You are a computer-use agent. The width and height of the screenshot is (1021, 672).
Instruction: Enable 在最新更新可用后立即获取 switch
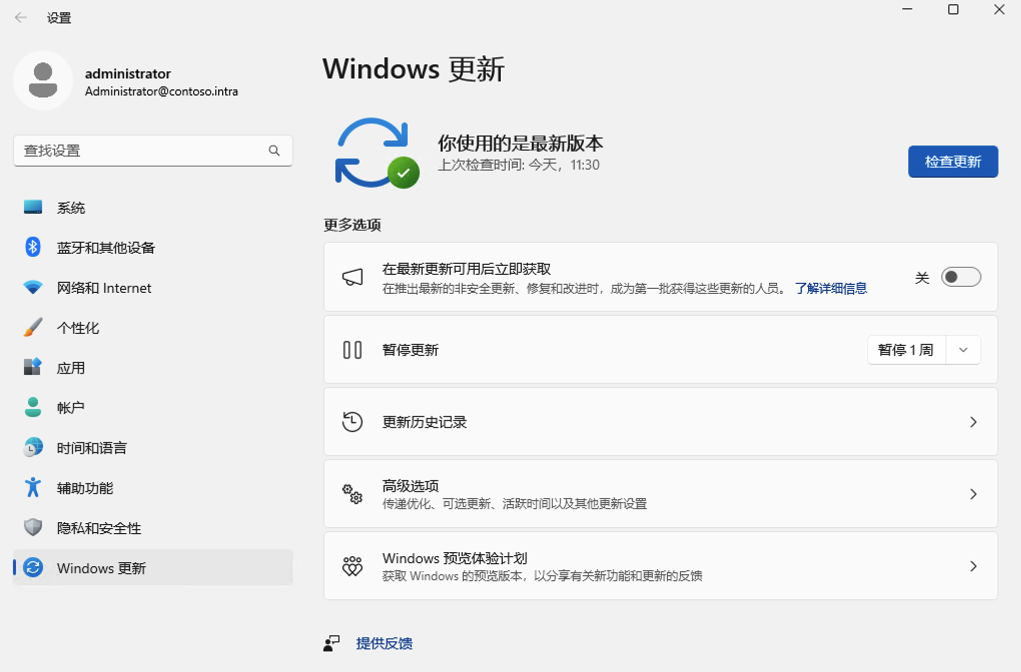tap(960, 277)
